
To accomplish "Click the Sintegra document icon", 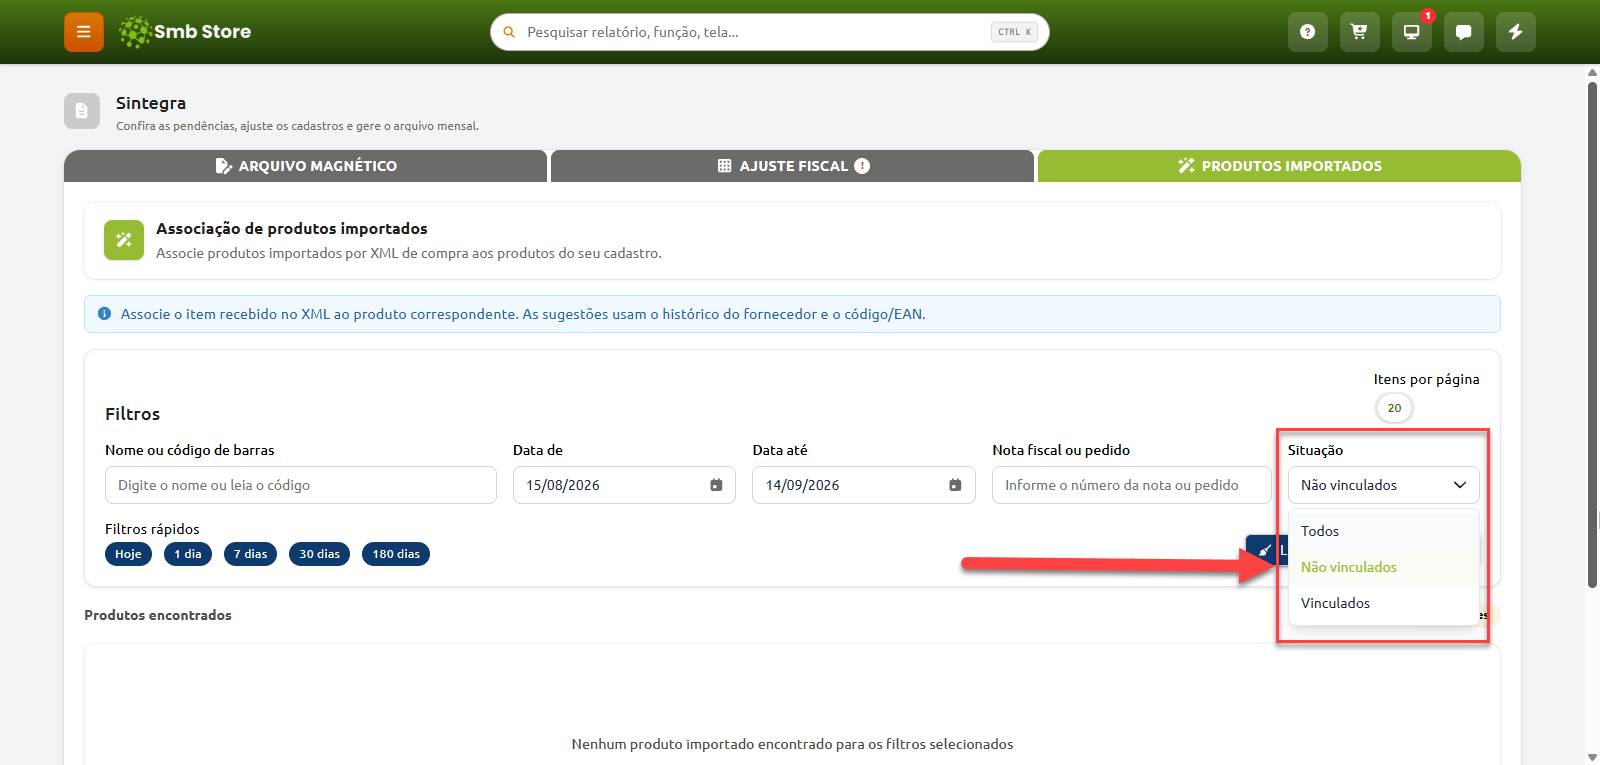I will pos(82,111).
